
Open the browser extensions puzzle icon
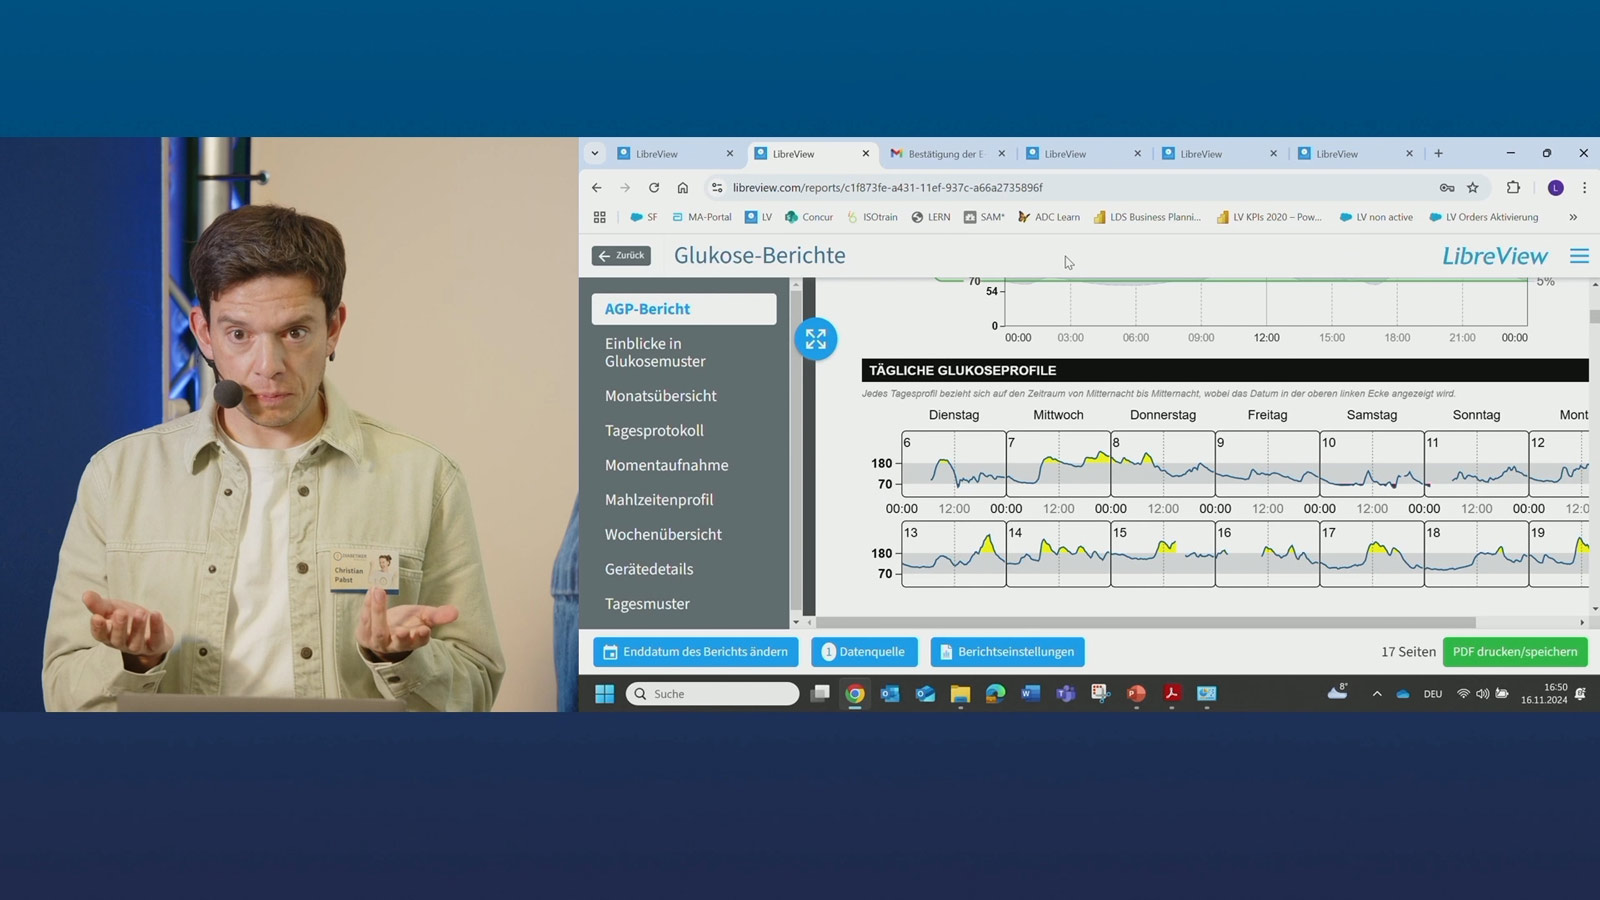[1513, 188]
